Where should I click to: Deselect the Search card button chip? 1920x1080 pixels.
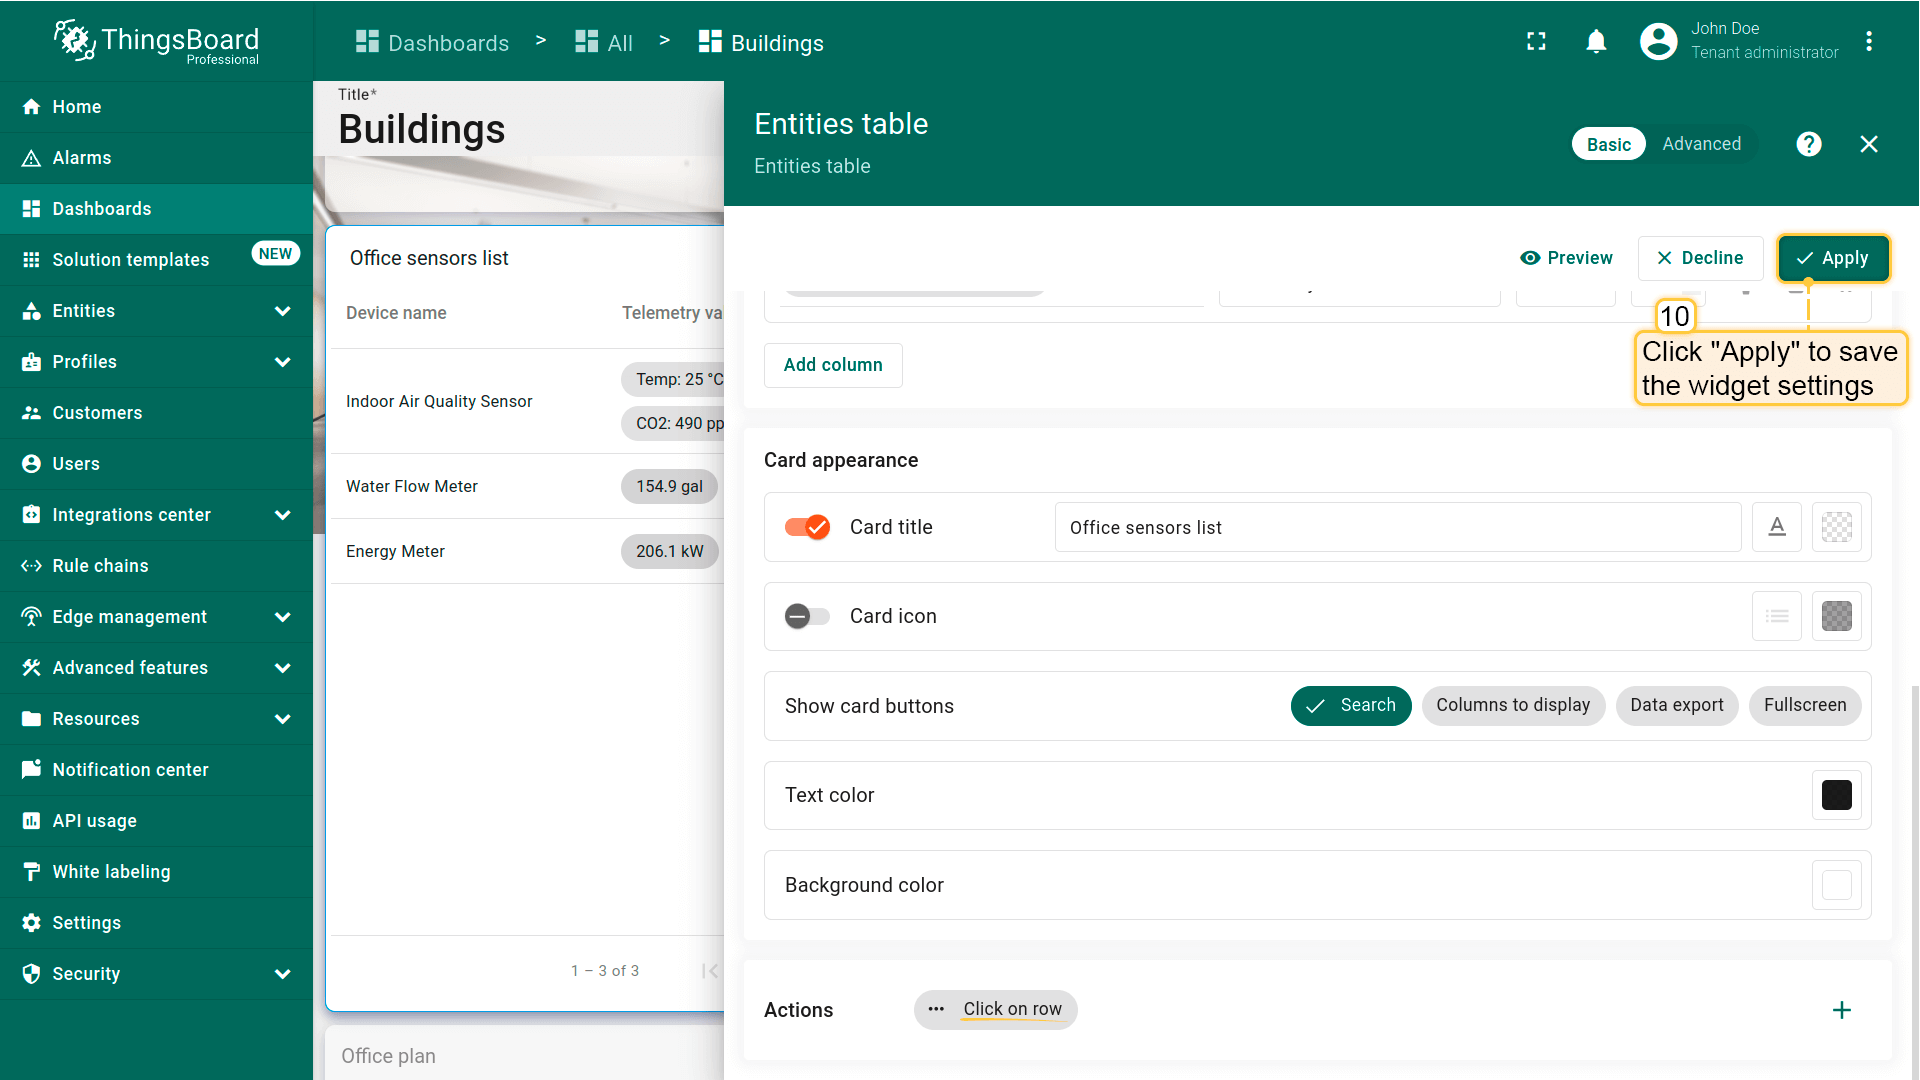[x=1350, y=705]
